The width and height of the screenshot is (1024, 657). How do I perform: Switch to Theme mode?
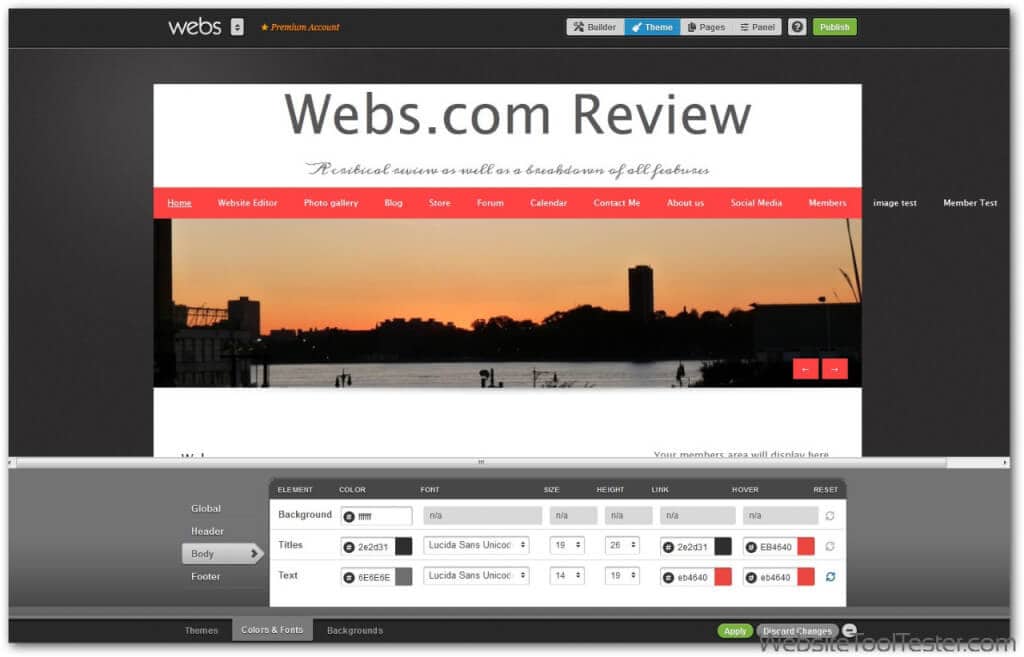tap(652, 27)
